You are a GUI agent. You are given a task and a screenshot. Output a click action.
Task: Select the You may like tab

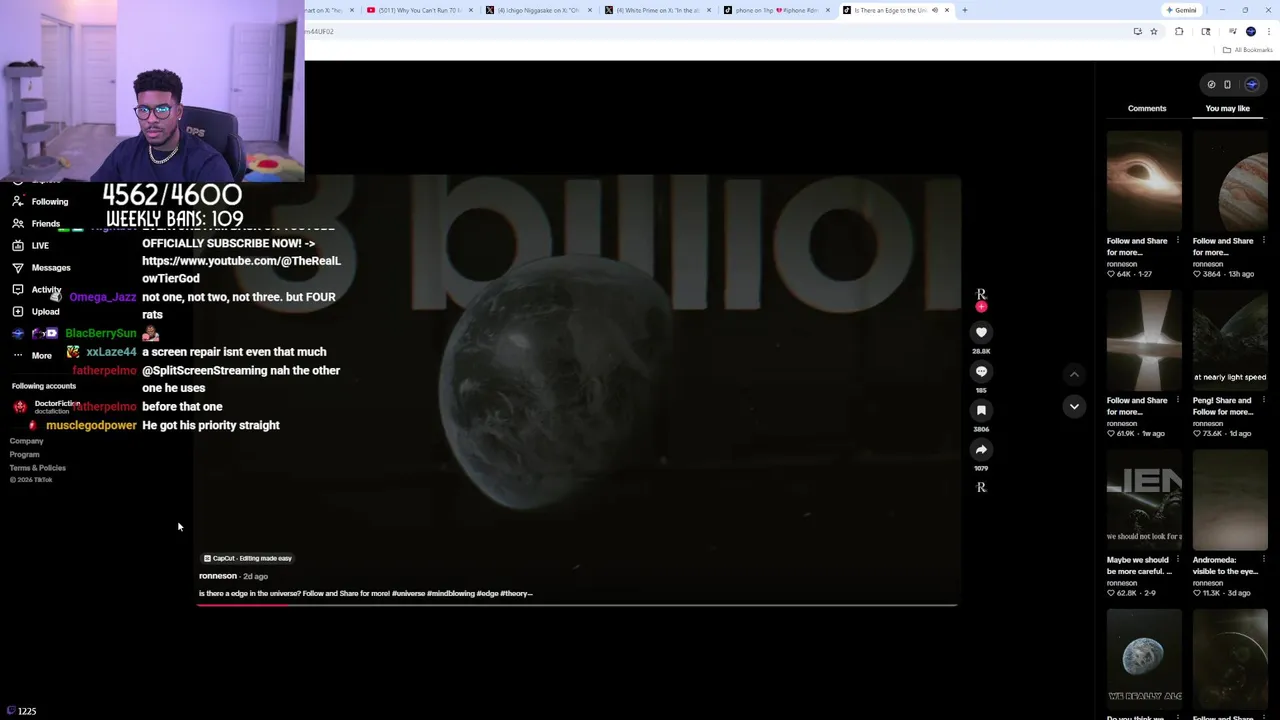(x=1228, y=108)
